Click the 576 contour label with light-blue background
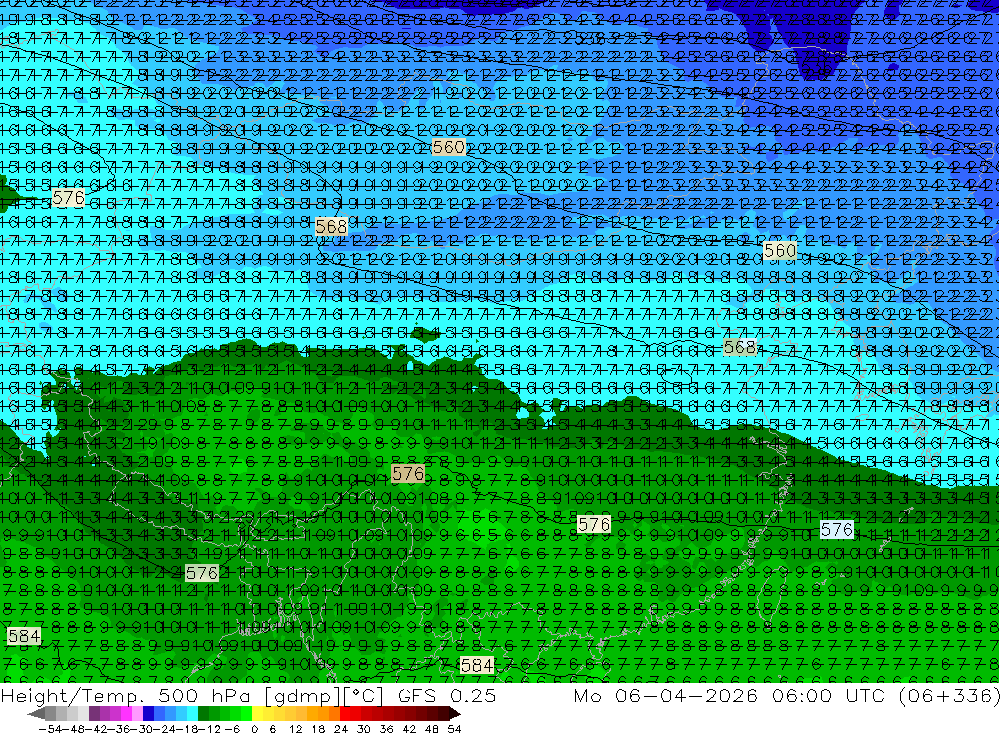1000x733 pixels. 837,529
